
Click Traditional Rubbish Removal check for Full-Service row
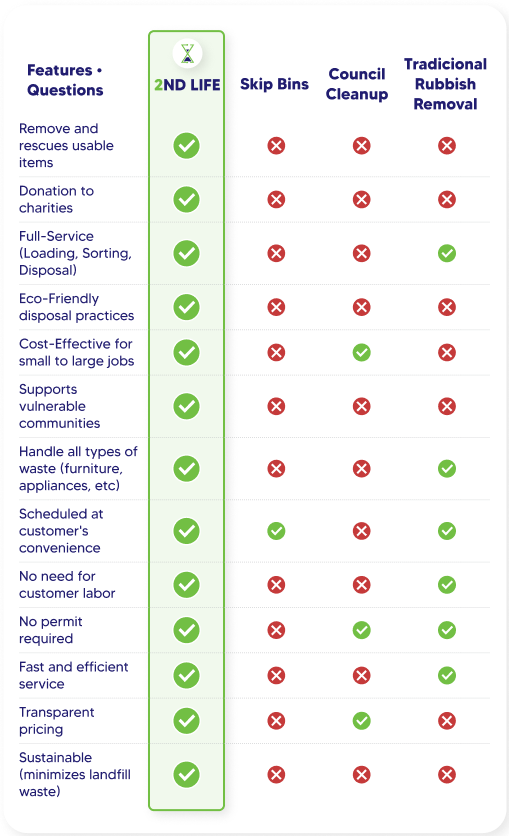click(447, 253)
